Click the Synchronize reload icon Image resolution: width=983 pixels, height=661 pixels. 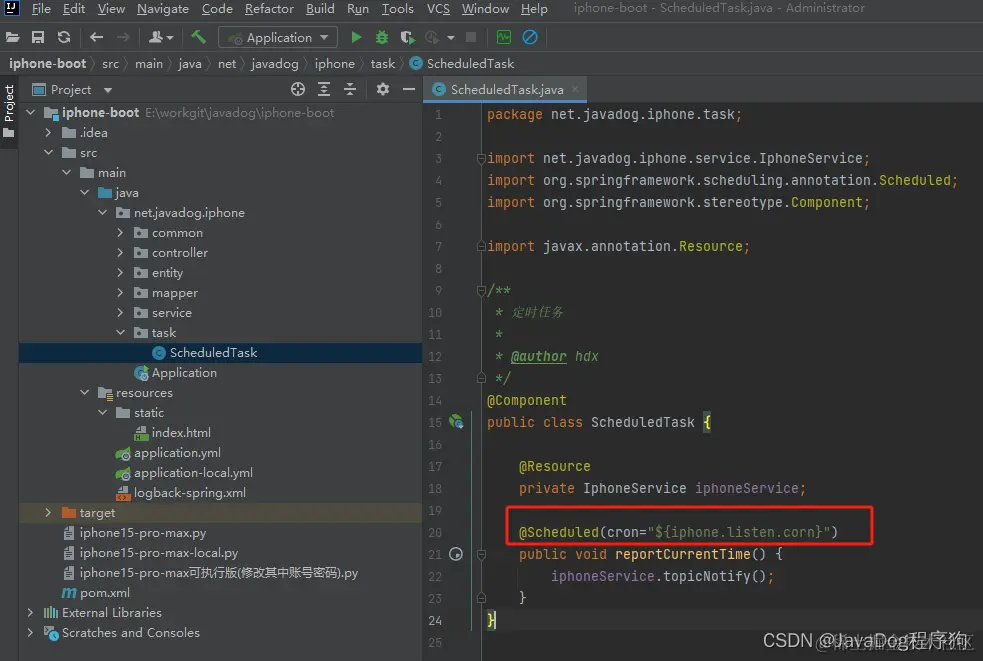coord(64,38)
